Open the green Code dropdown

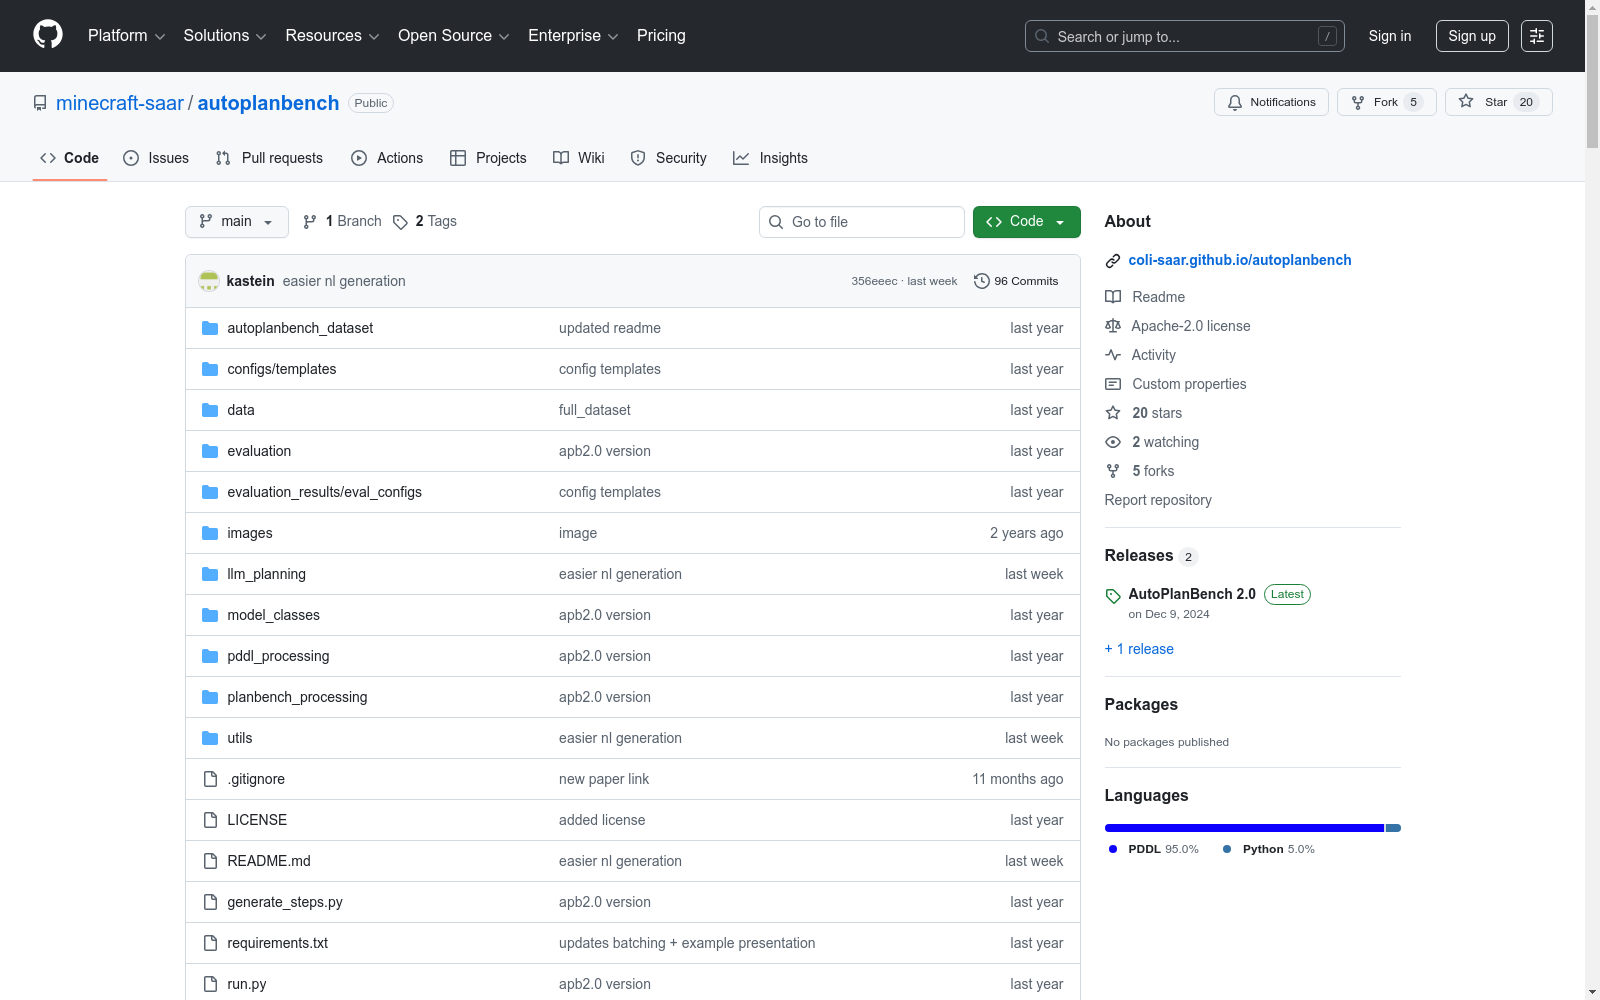point(1026,222)
